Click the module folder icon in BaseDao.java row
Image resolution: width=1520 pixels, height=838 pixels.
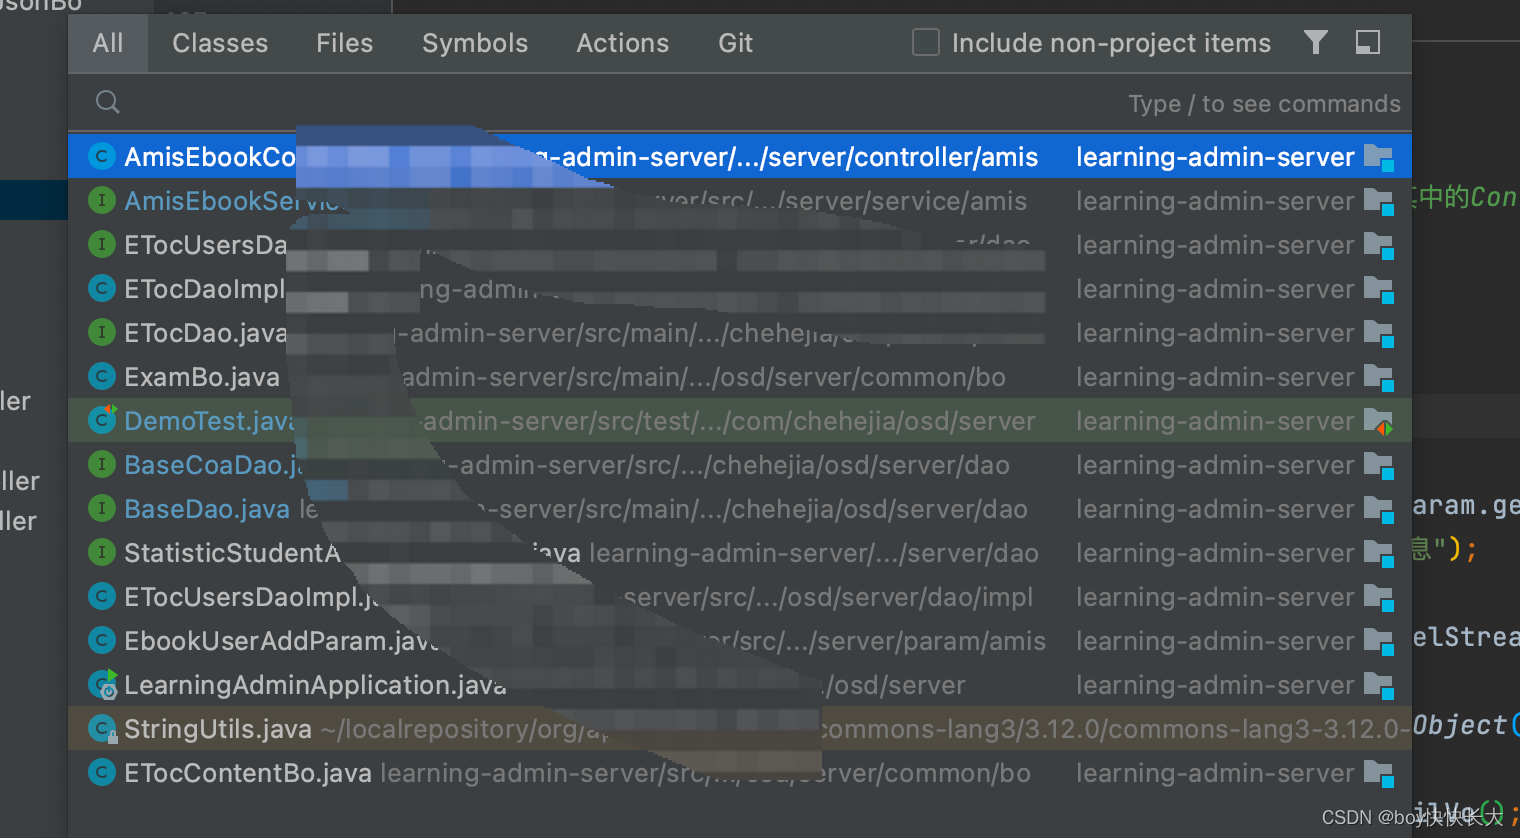tap(1379, 510)
